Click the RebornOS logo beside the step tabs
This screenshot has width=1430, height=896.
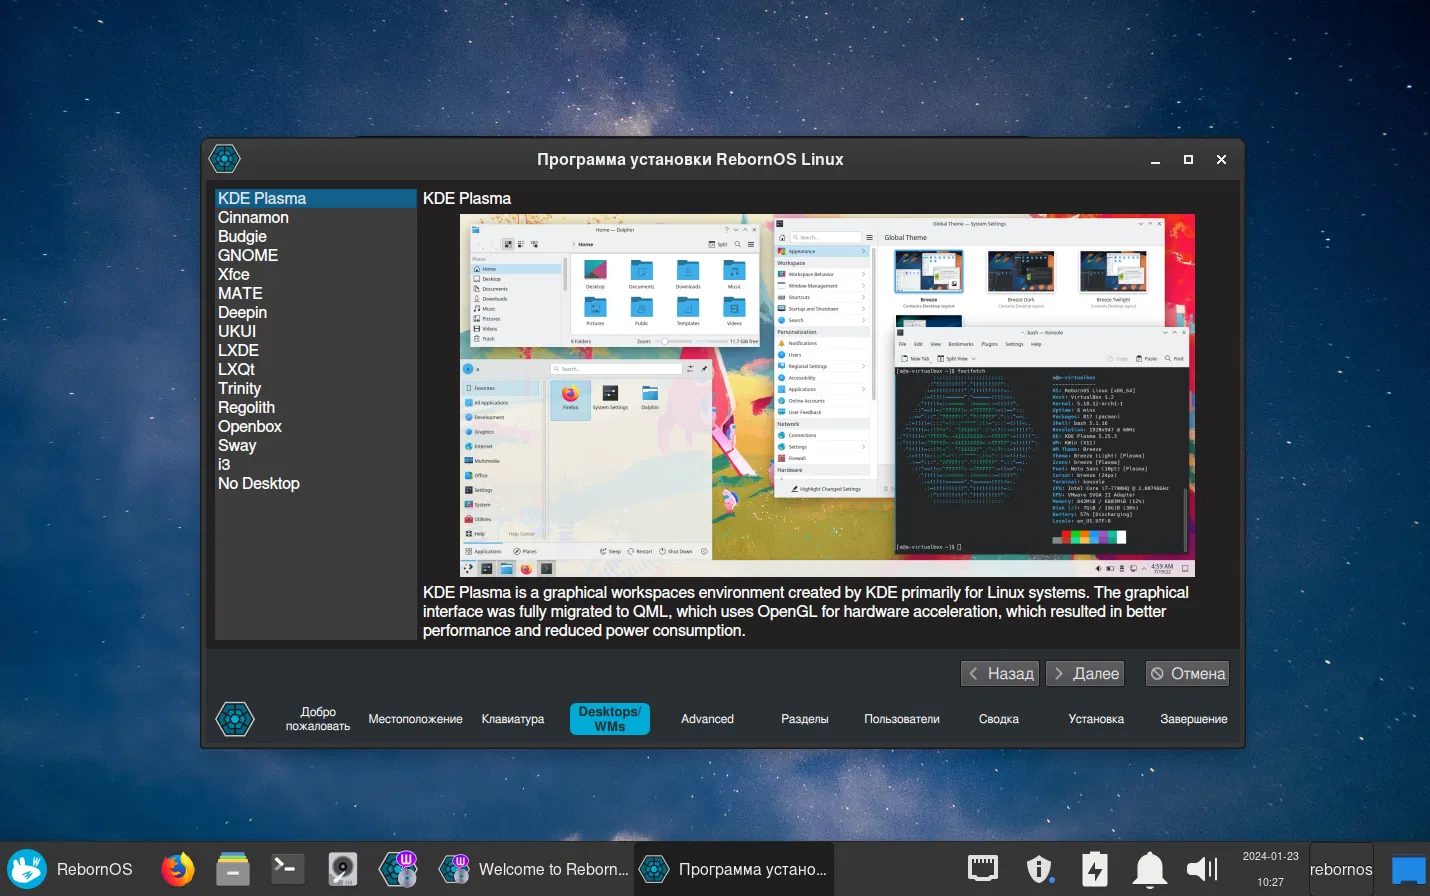(x=235, y=719)
